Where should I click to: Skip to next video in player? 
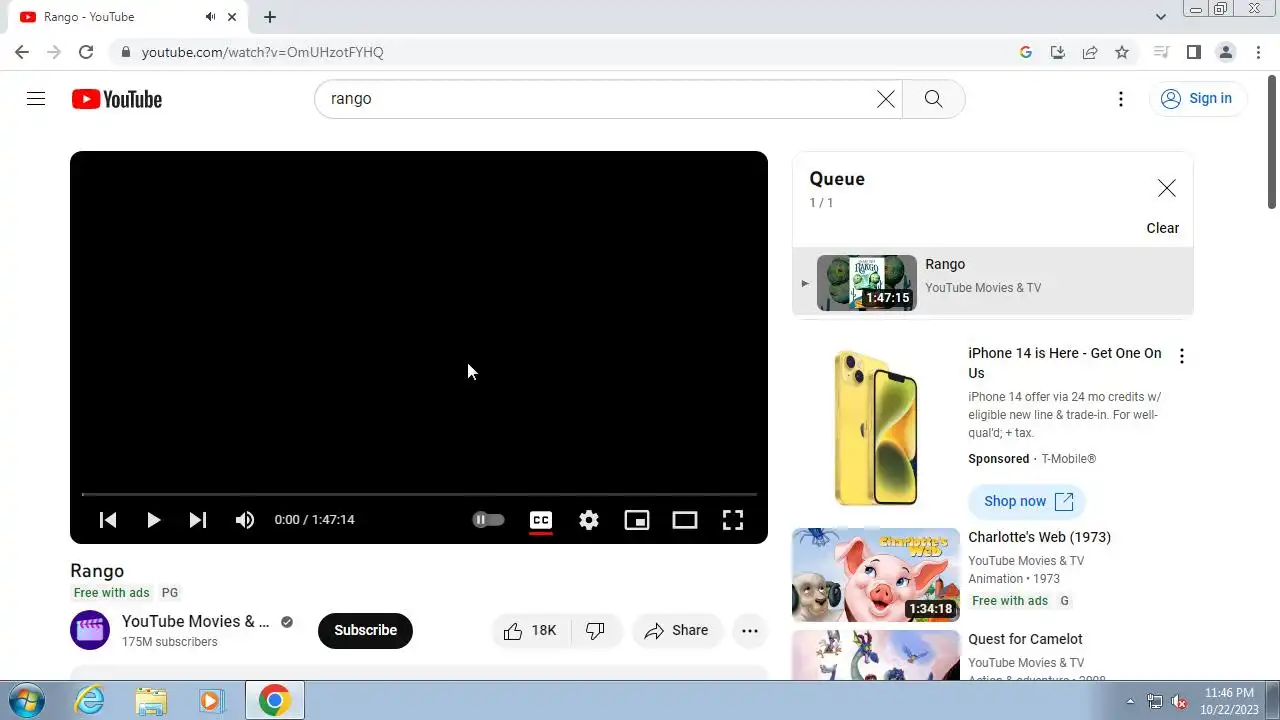(x=198, y=520)
